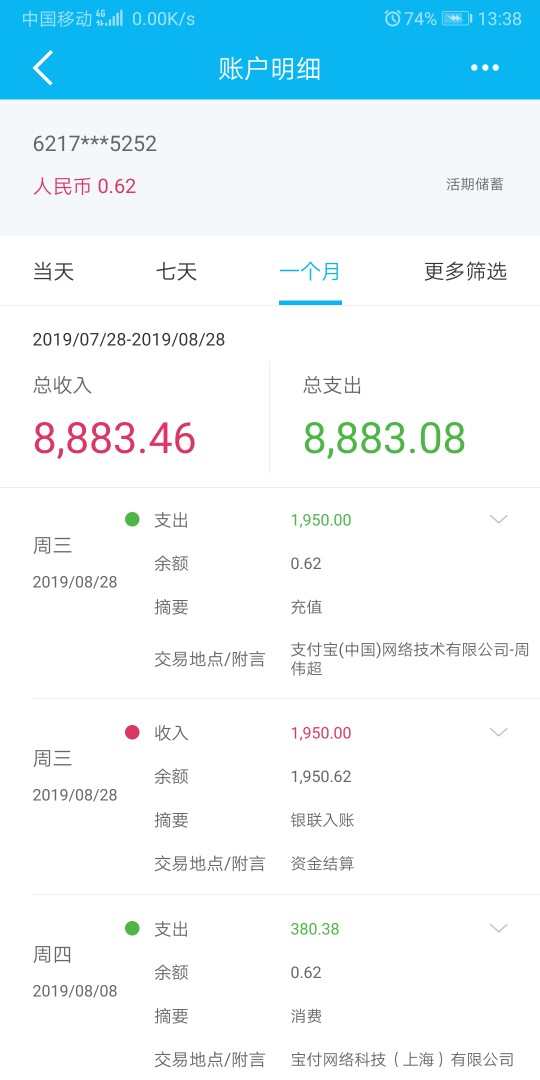Tap the 账户明细 page title
540x1080 pixels.
(269, 69)
